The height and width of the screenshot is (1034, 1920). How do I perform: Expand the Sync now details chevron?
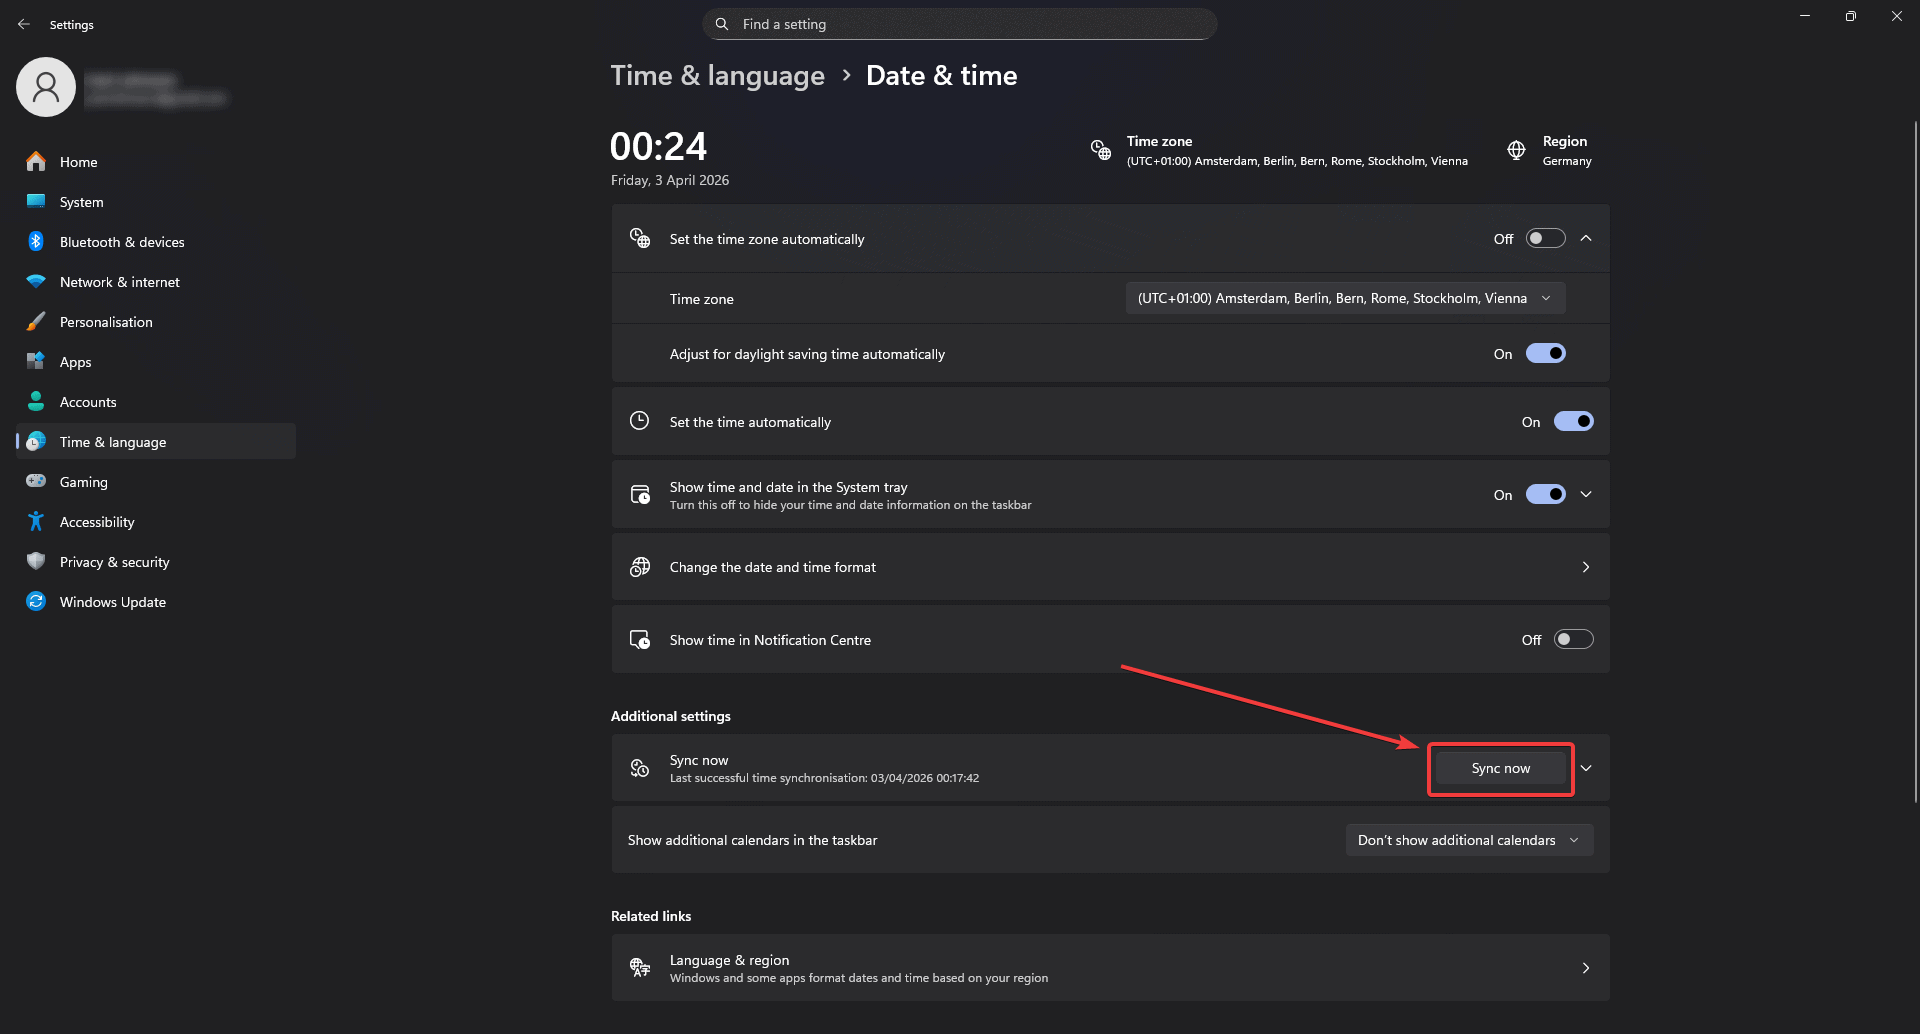(x=1586, y=768)
